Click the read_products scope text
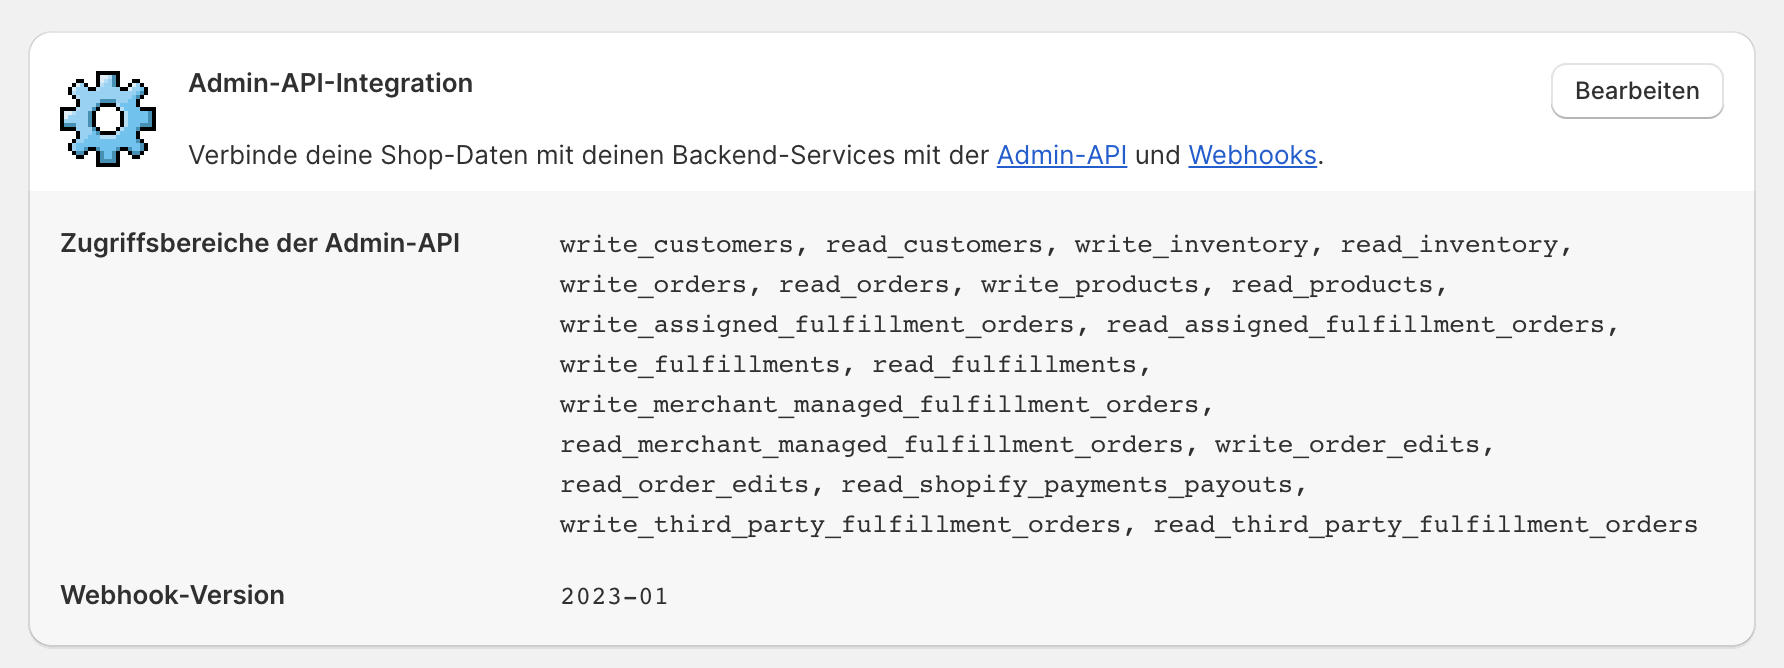 (1332, 285)
